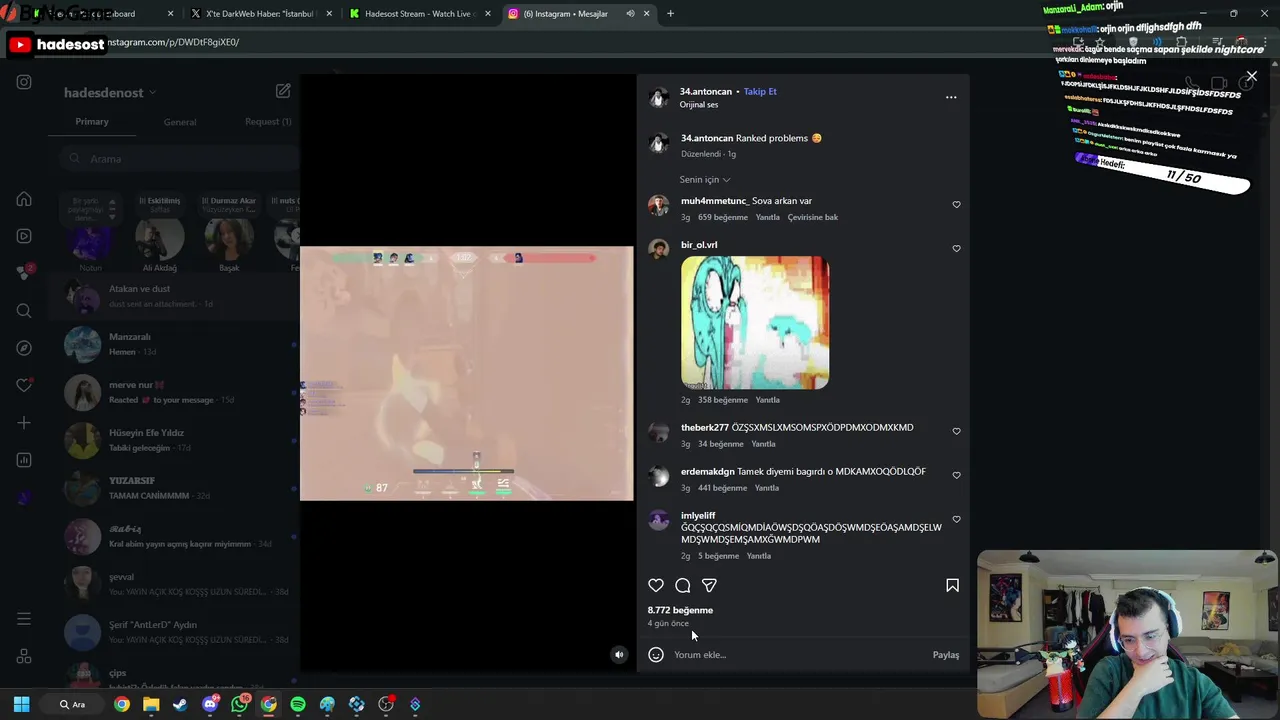Start a new message with the compose icon
Image resolution: width=1280 pixels, height=720 pixels.
(283, 91)
